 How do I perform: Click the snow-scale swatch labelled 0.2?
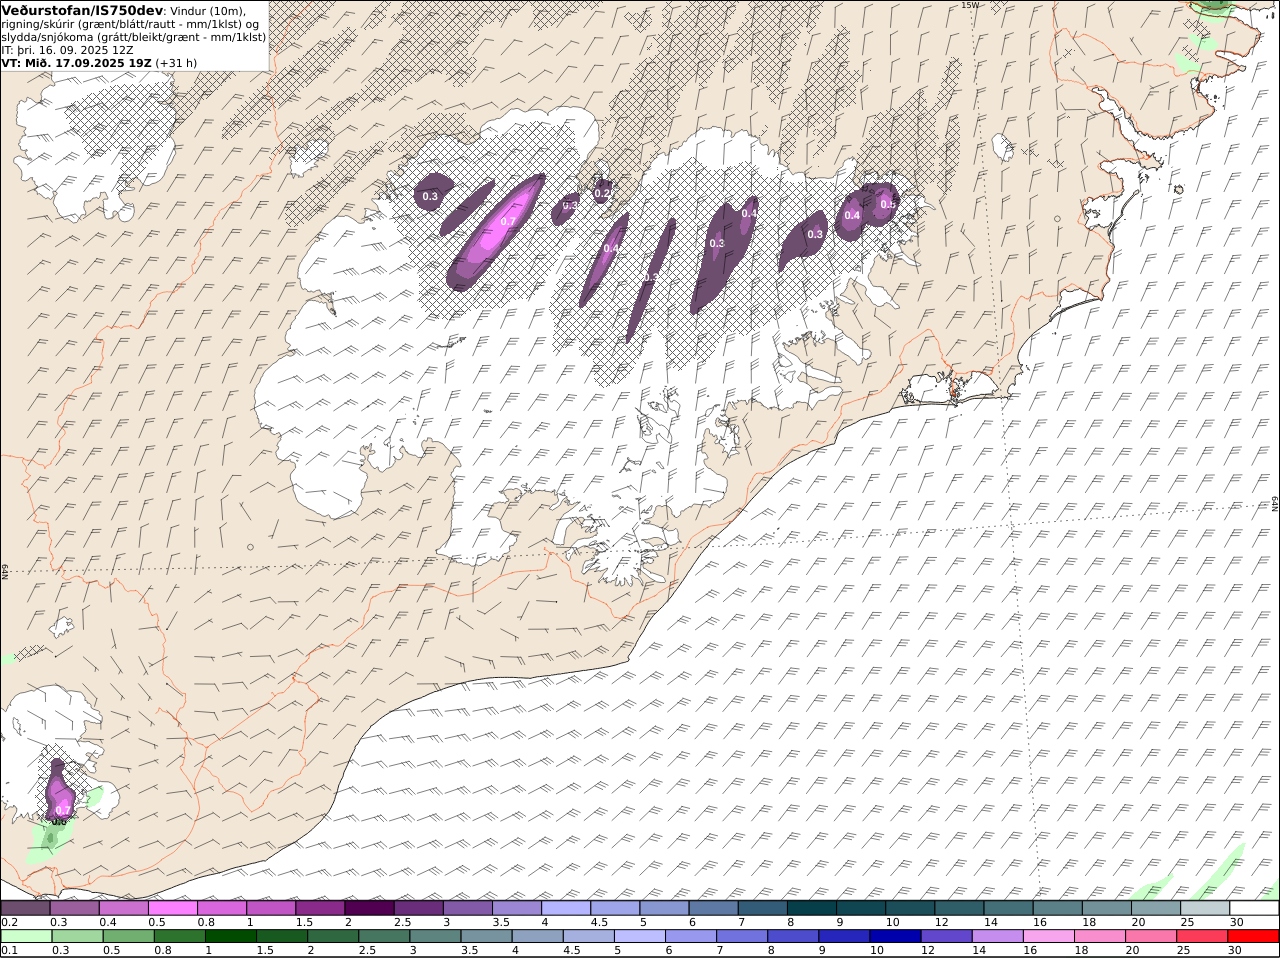point(25,908)
